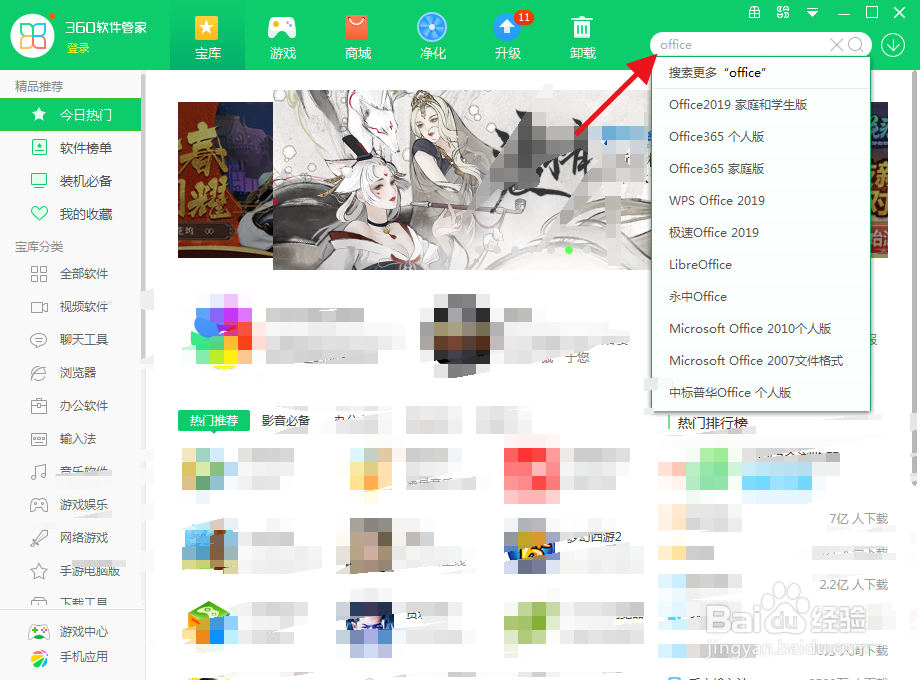This screenshot has width=920, height=680.
Task: Click the 登录 login link
Action: click(x=78, y=48)
